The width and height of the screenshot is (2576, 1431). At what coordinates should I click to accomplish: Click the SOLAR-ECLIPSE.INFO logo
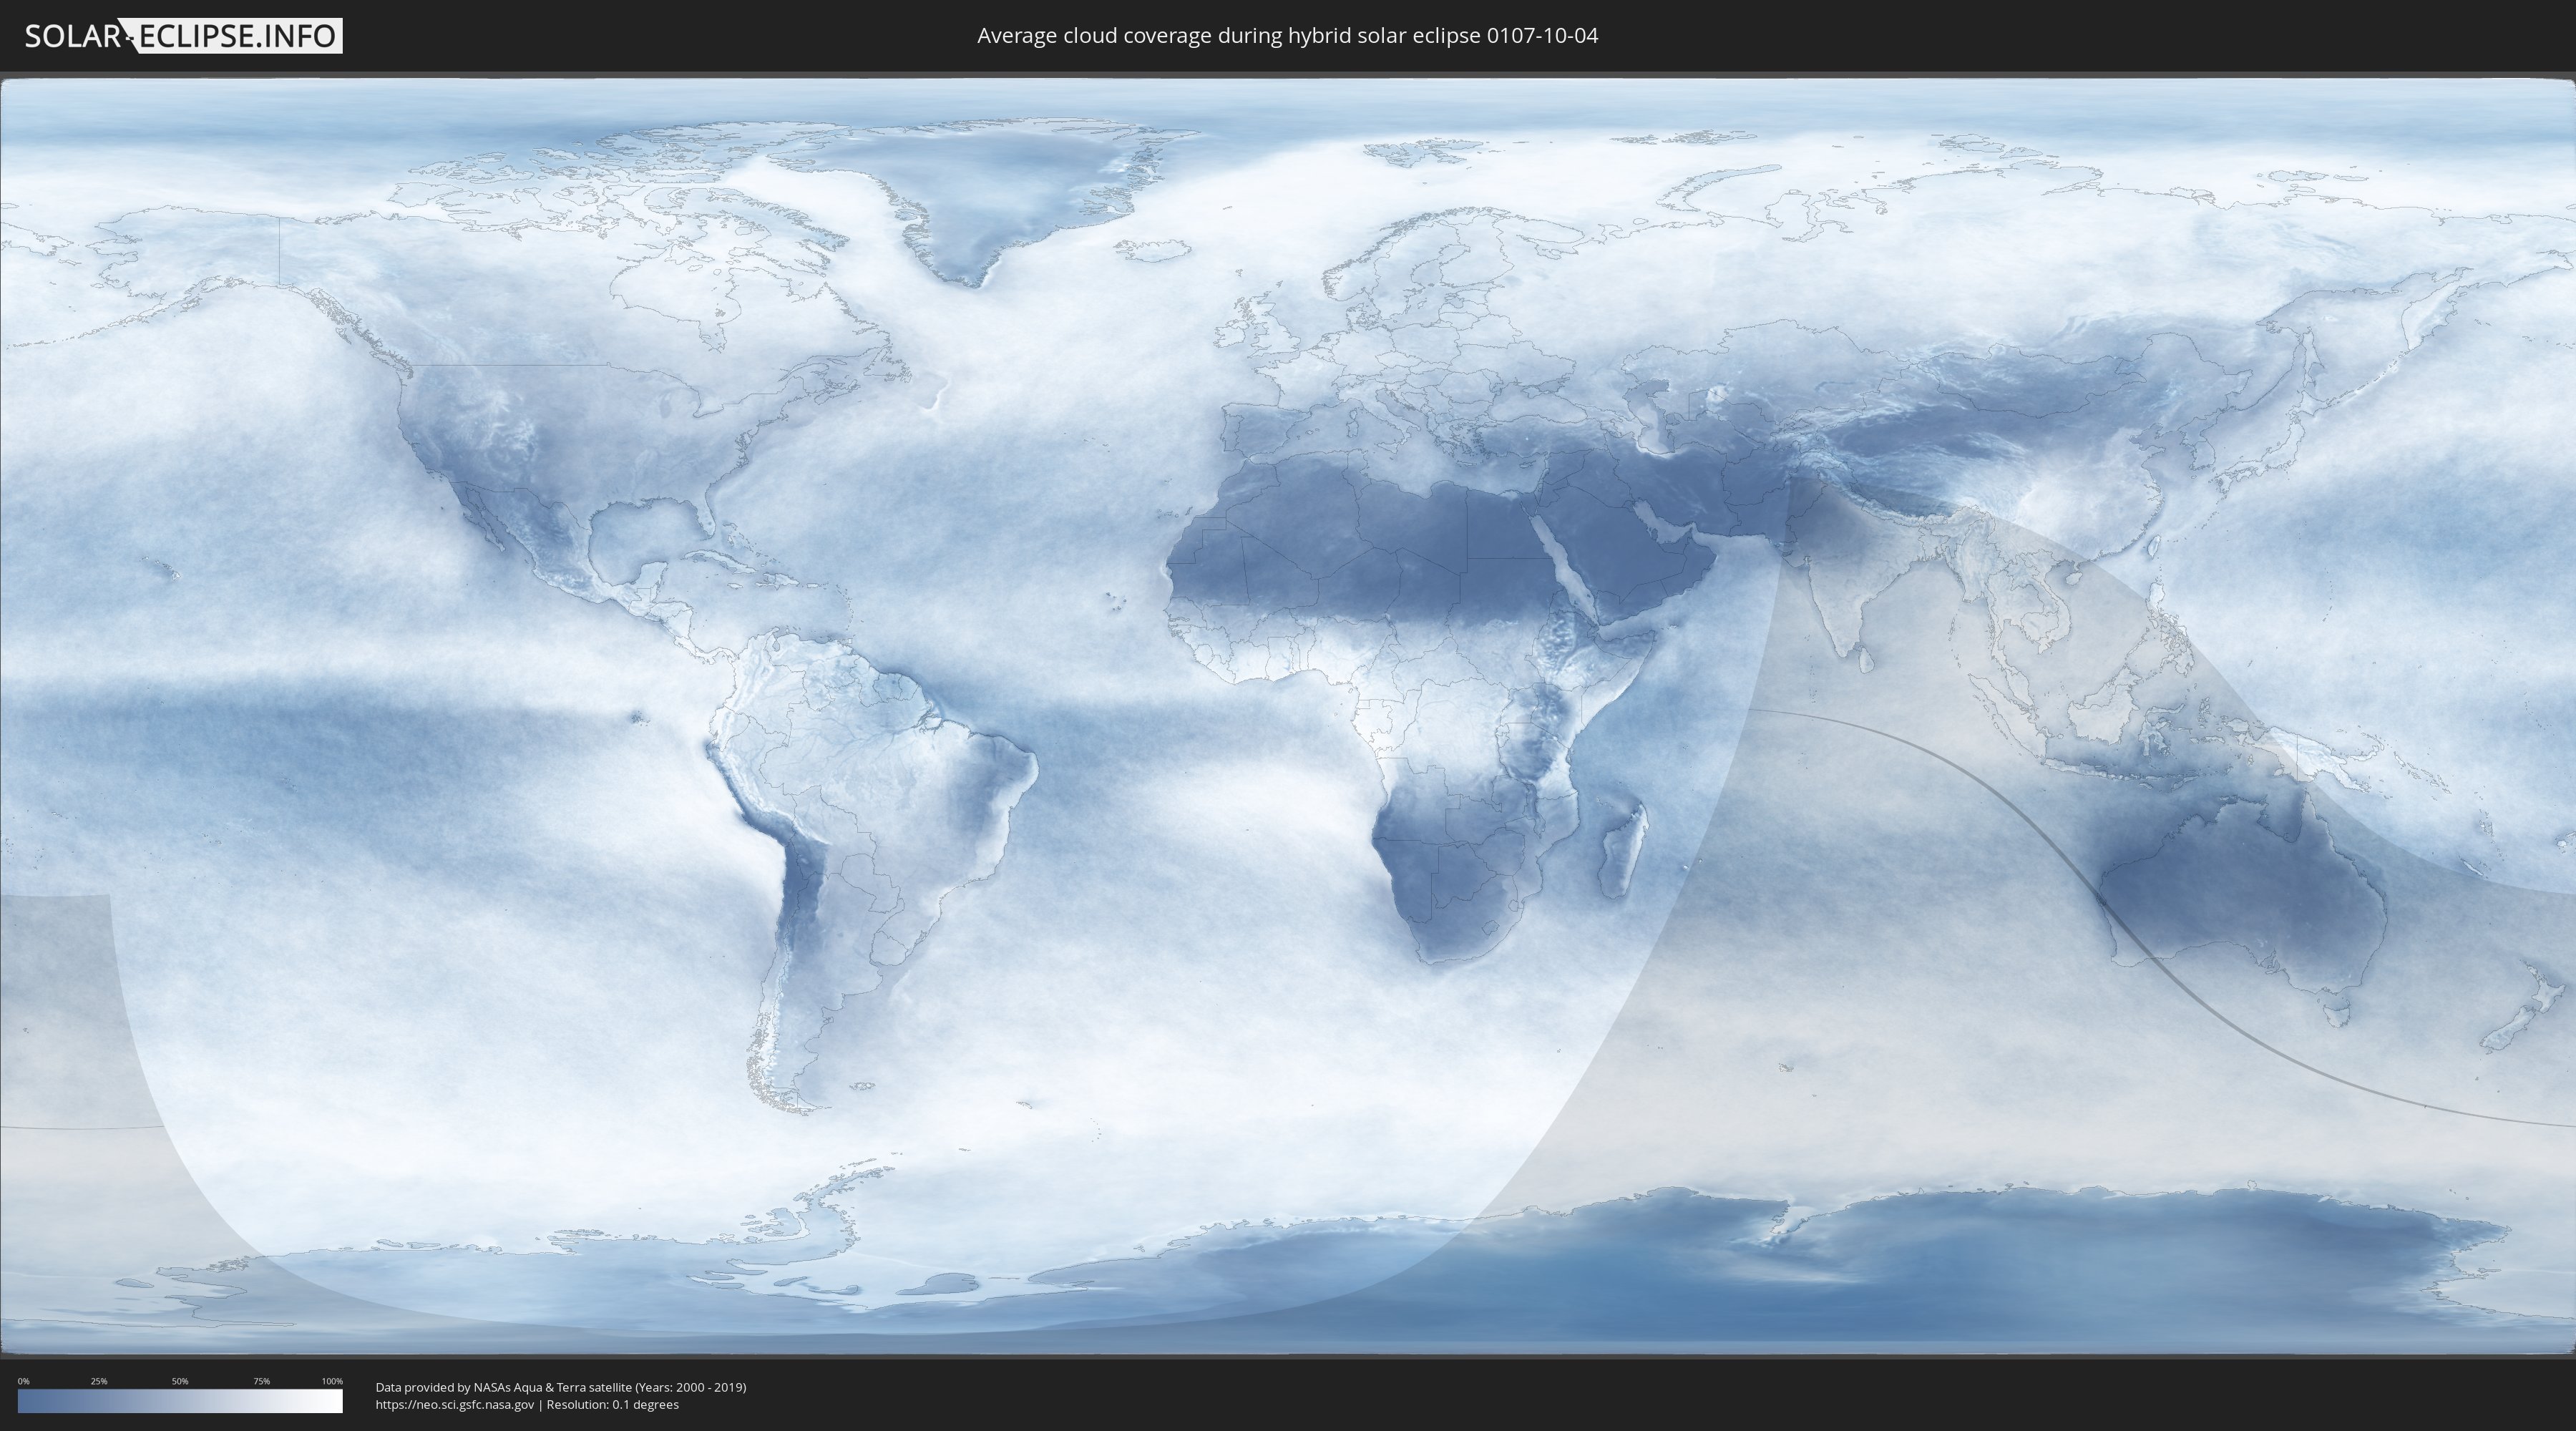[183, 36]
